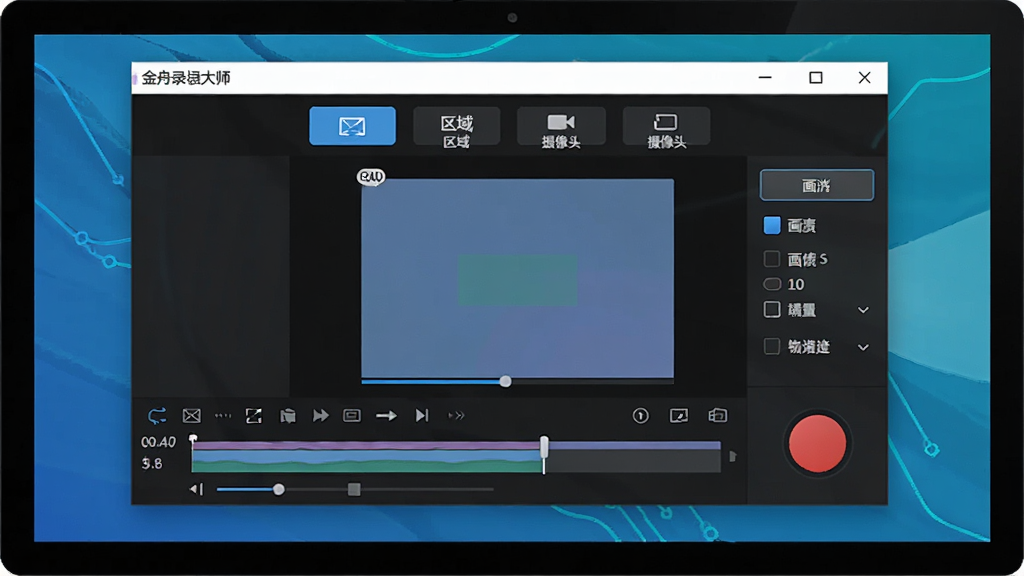Click the gray square handle on volume track
The width and height of the screenshot is (1024, 576).
click(x=354, y=489)
